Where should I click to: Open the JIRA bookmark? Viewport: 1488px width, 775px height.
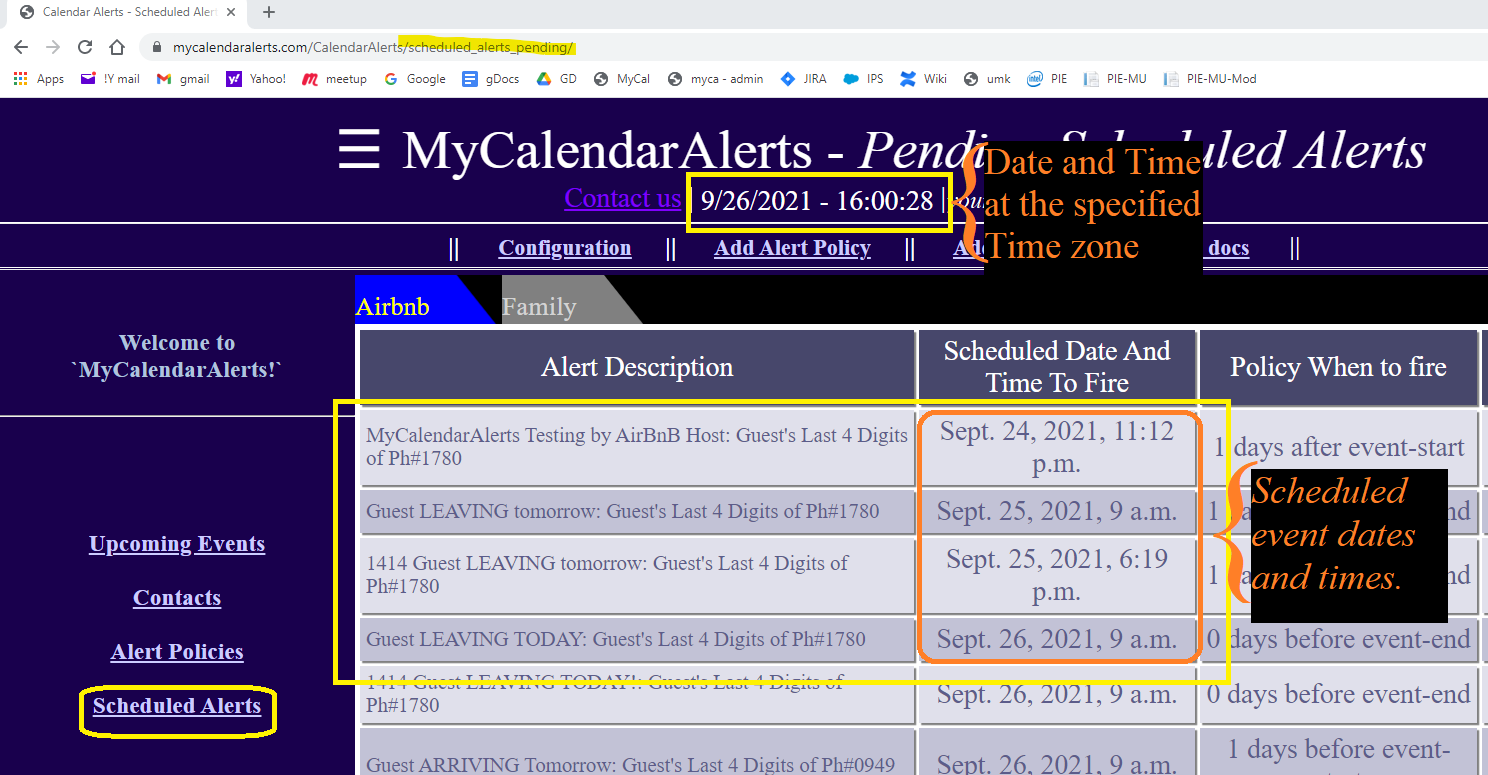pyautogui.click(x=804, y=79)
